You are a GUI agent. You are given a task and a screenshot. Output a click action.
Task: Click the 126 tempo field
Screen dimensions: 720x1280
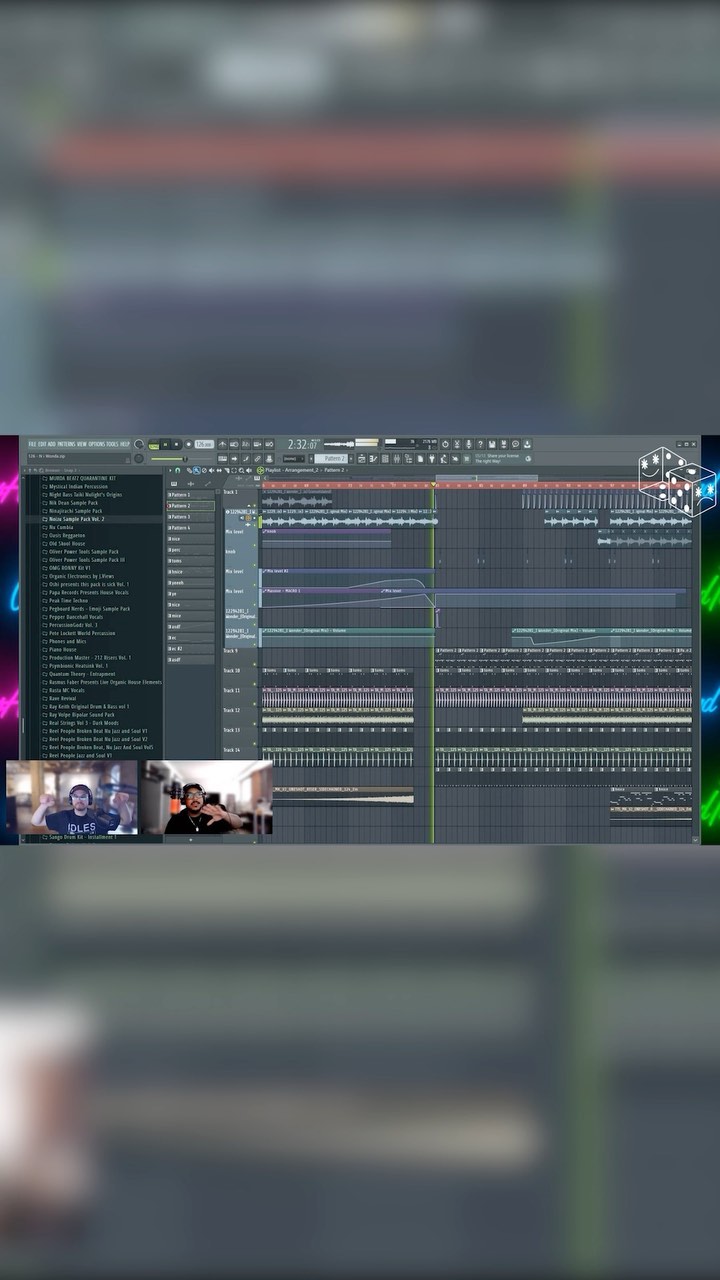(x=204, y=444)
